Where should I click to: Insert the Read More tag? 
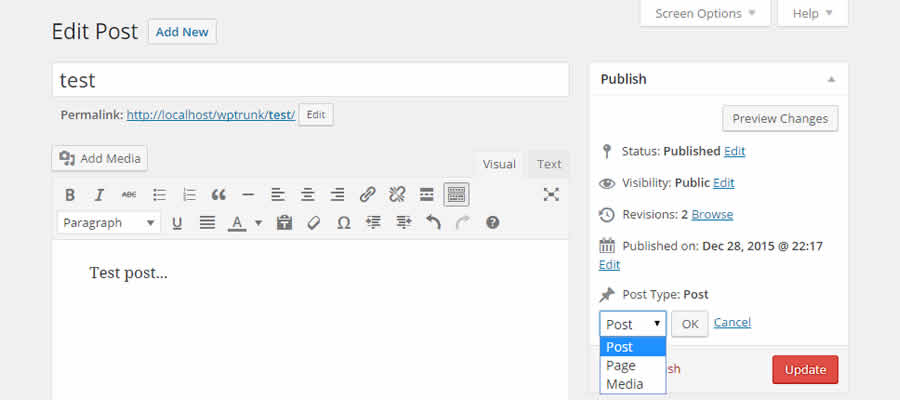pos(426,194)
